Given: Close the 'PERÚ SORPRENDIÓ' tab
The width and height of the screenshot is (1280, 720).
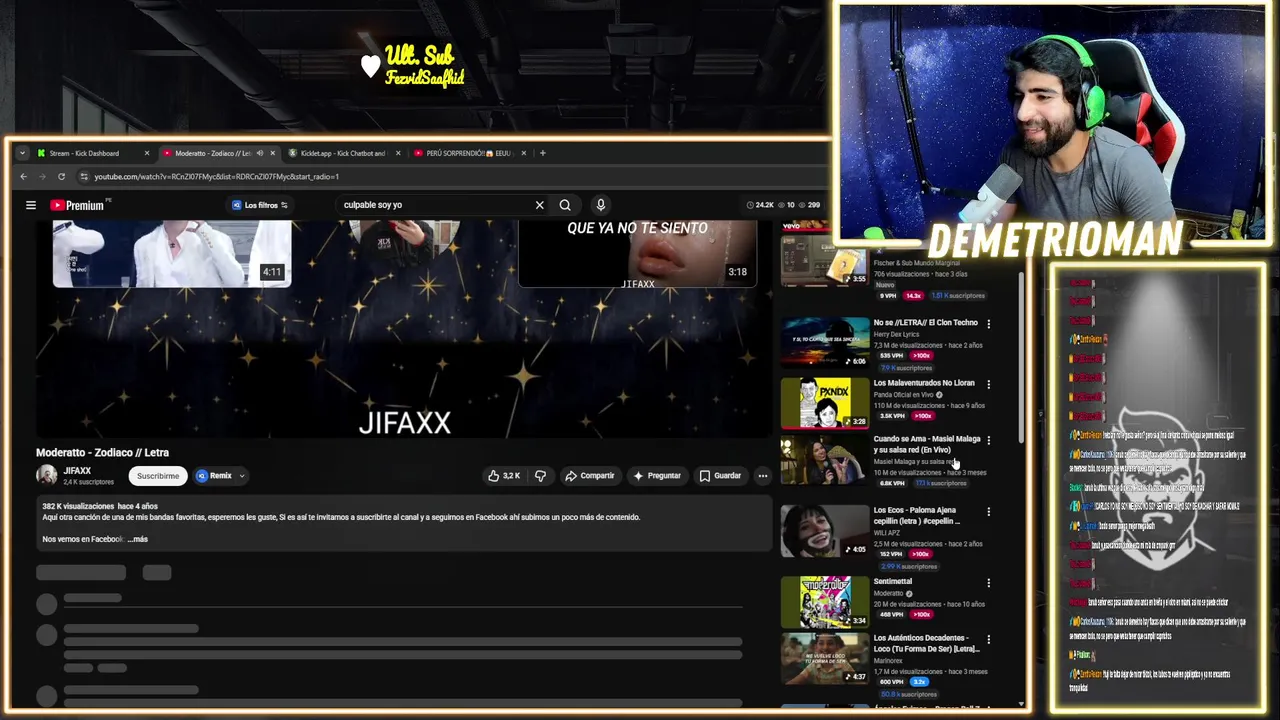Looking at the screenshot, I should [523, 153].
